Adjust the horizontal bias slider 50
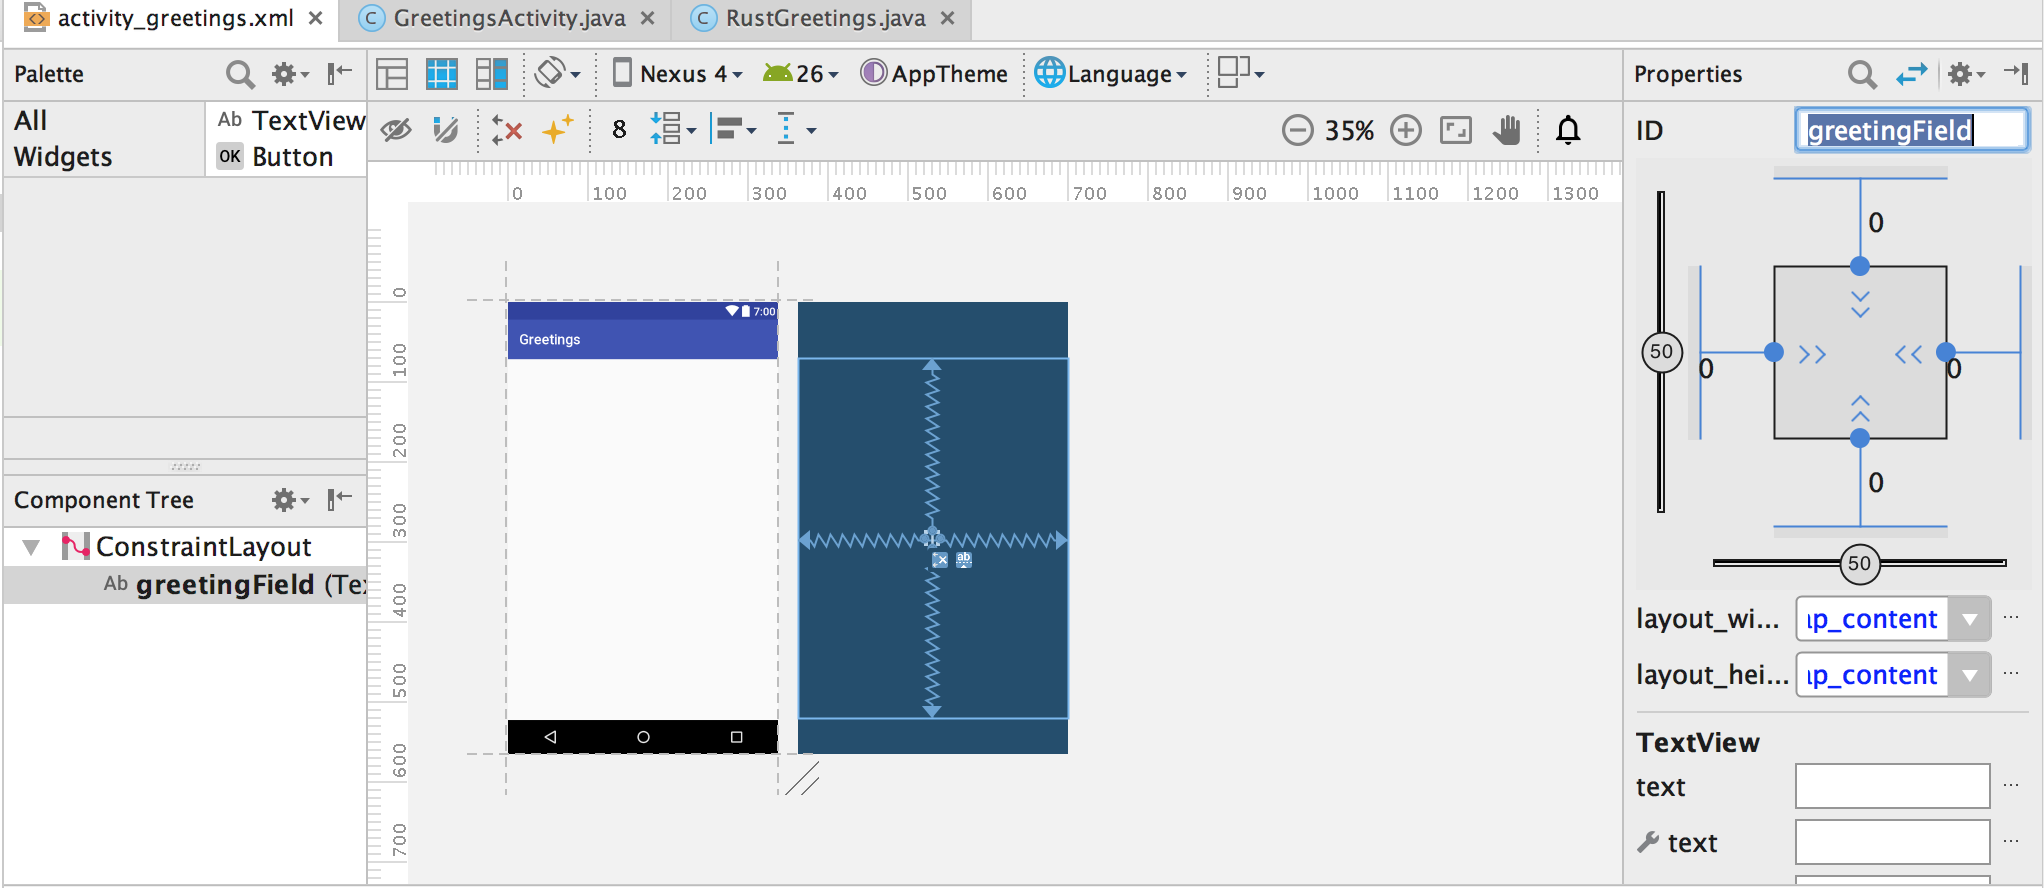This screenshot has width=2044, height=888. 1860,563
